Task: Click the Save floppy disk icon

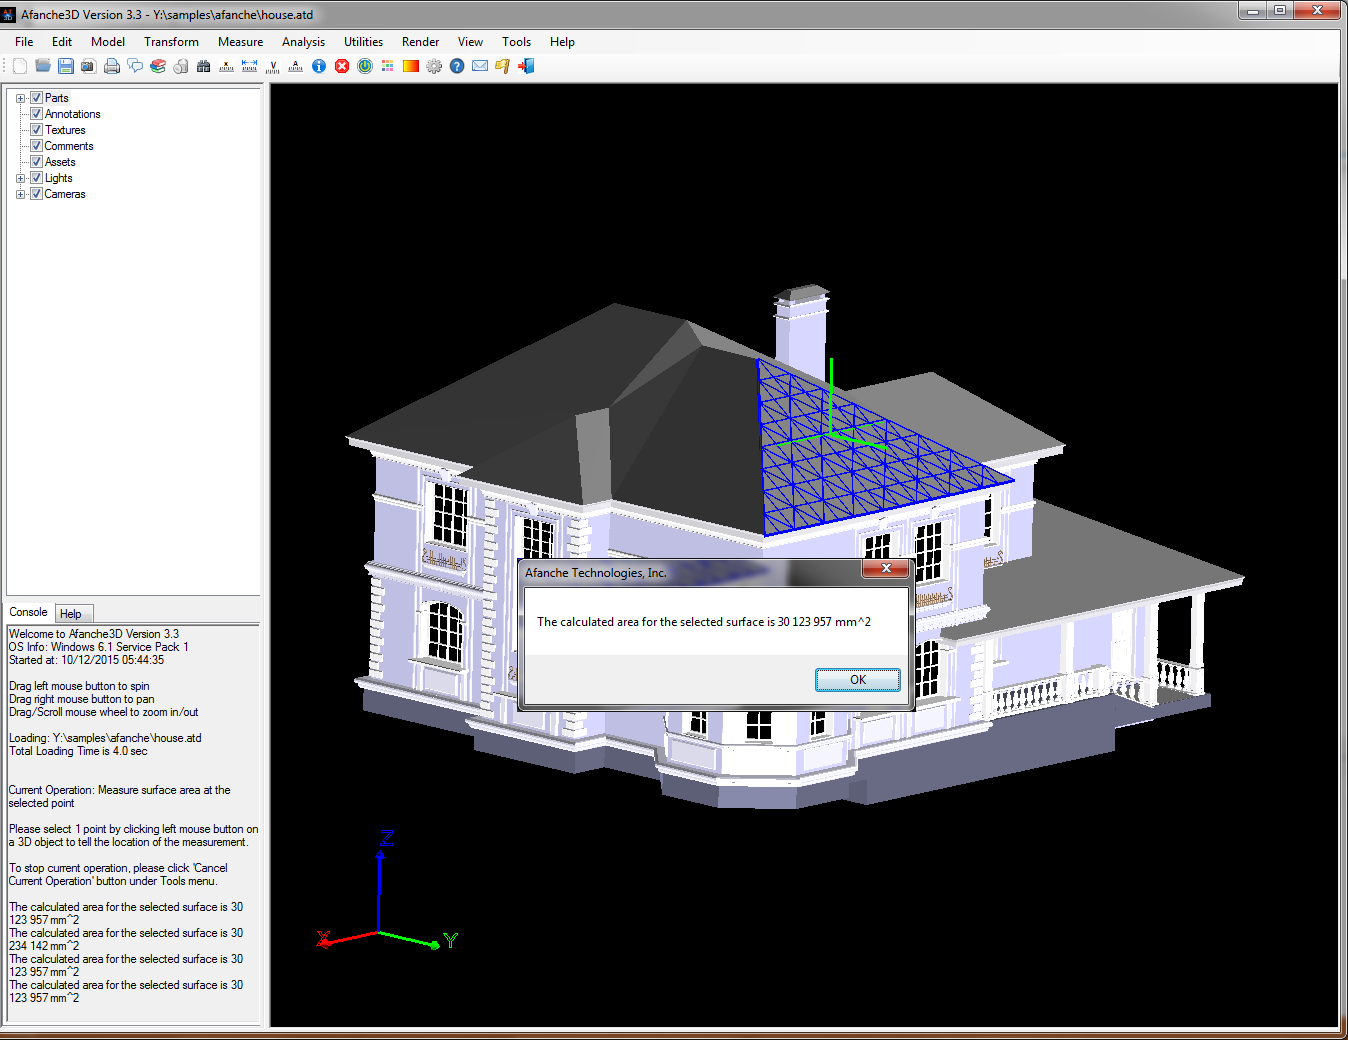Action: point(66,66)
